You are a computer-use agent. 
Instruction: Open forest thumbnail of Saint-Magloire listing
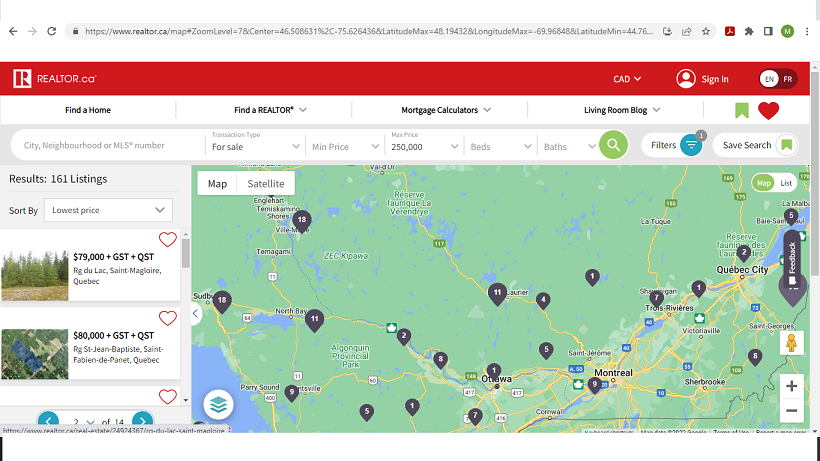[x=35, y=275]
